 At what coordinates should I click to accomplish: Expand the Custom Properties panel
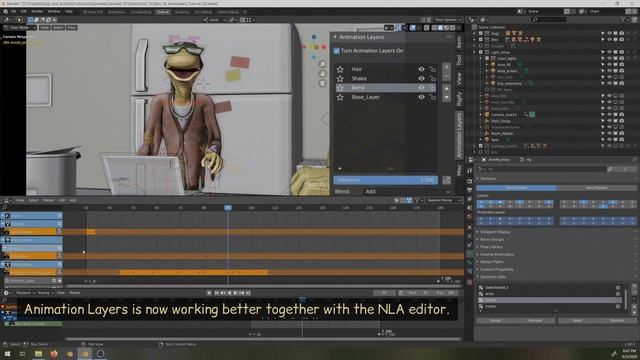(496, 269)
